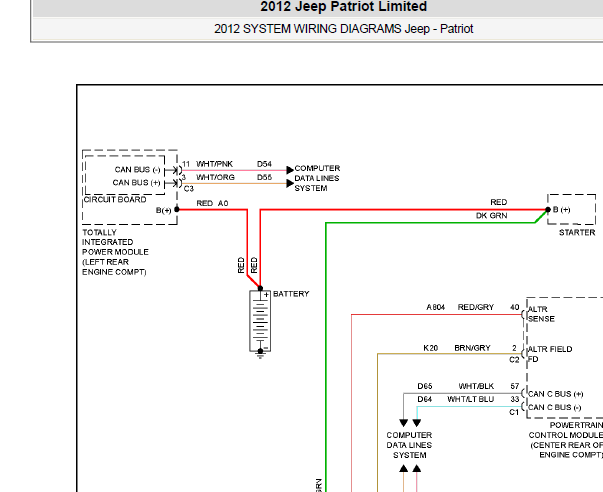This screenshot has width=603, height=492.
Task: Click the "C1" connector label
Action: [514, 412]
